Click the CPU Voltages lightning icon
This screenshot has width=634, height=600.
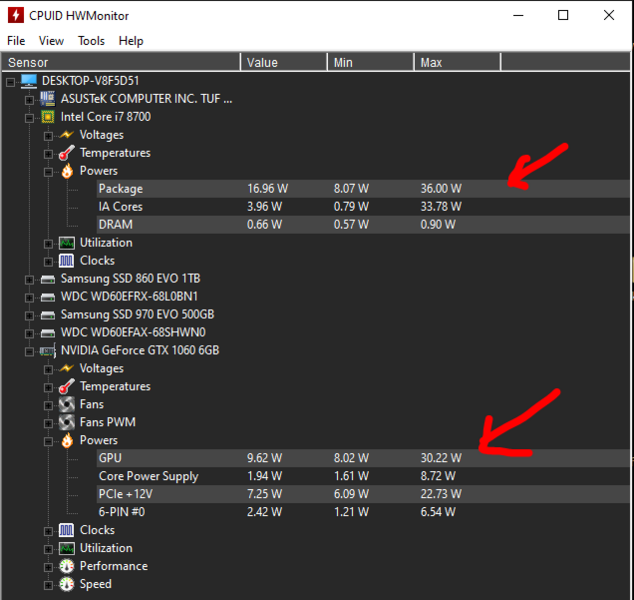66,135
